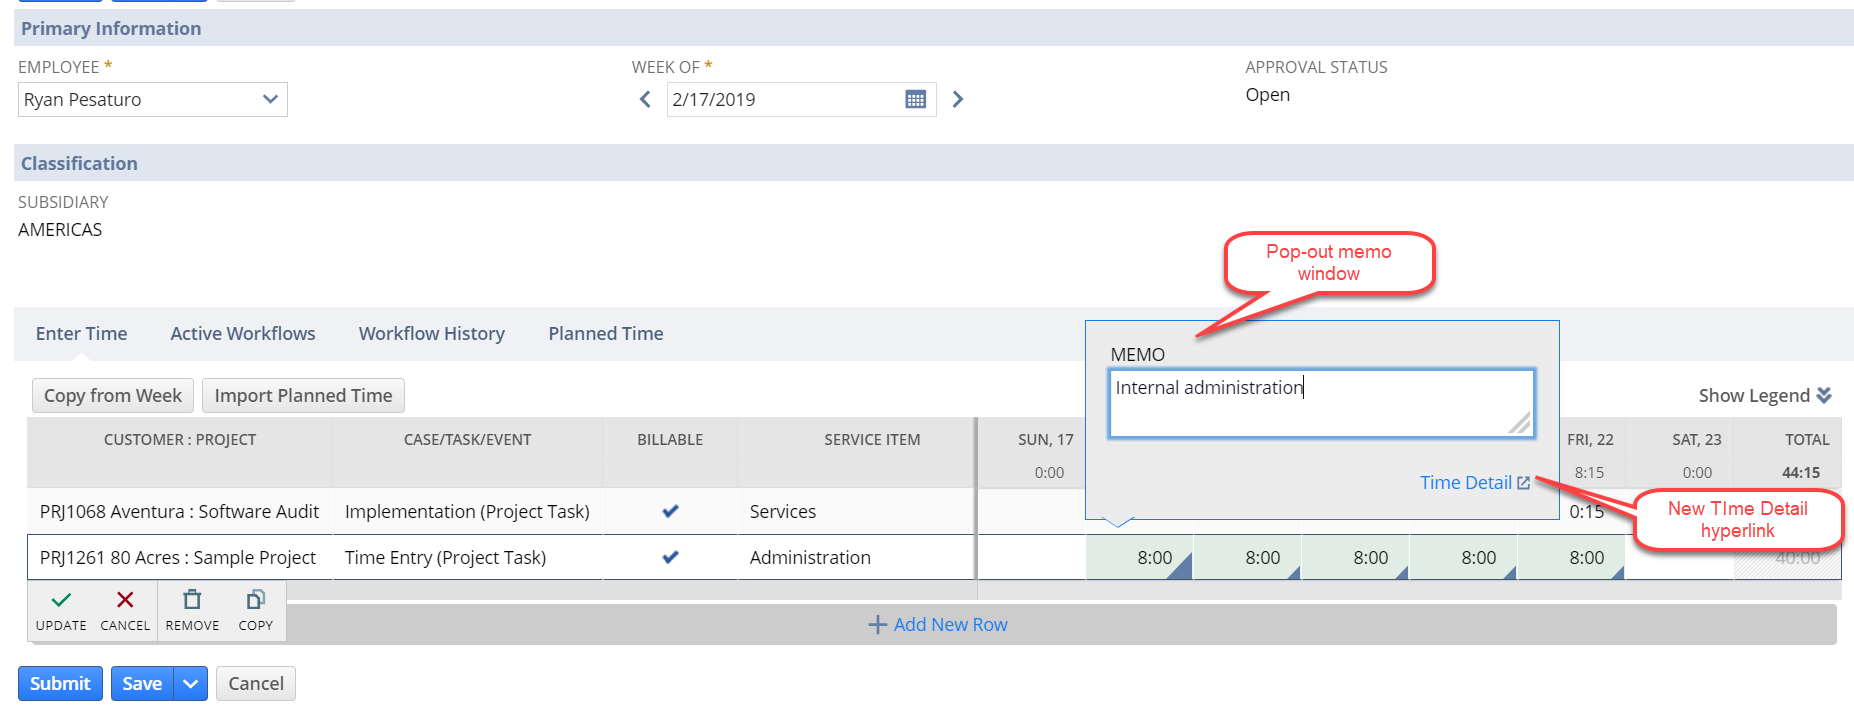The height and width of the screenshot is (713, 1854).
Task: Toggle billable check for Sample Project row
Action: [670, 557]
